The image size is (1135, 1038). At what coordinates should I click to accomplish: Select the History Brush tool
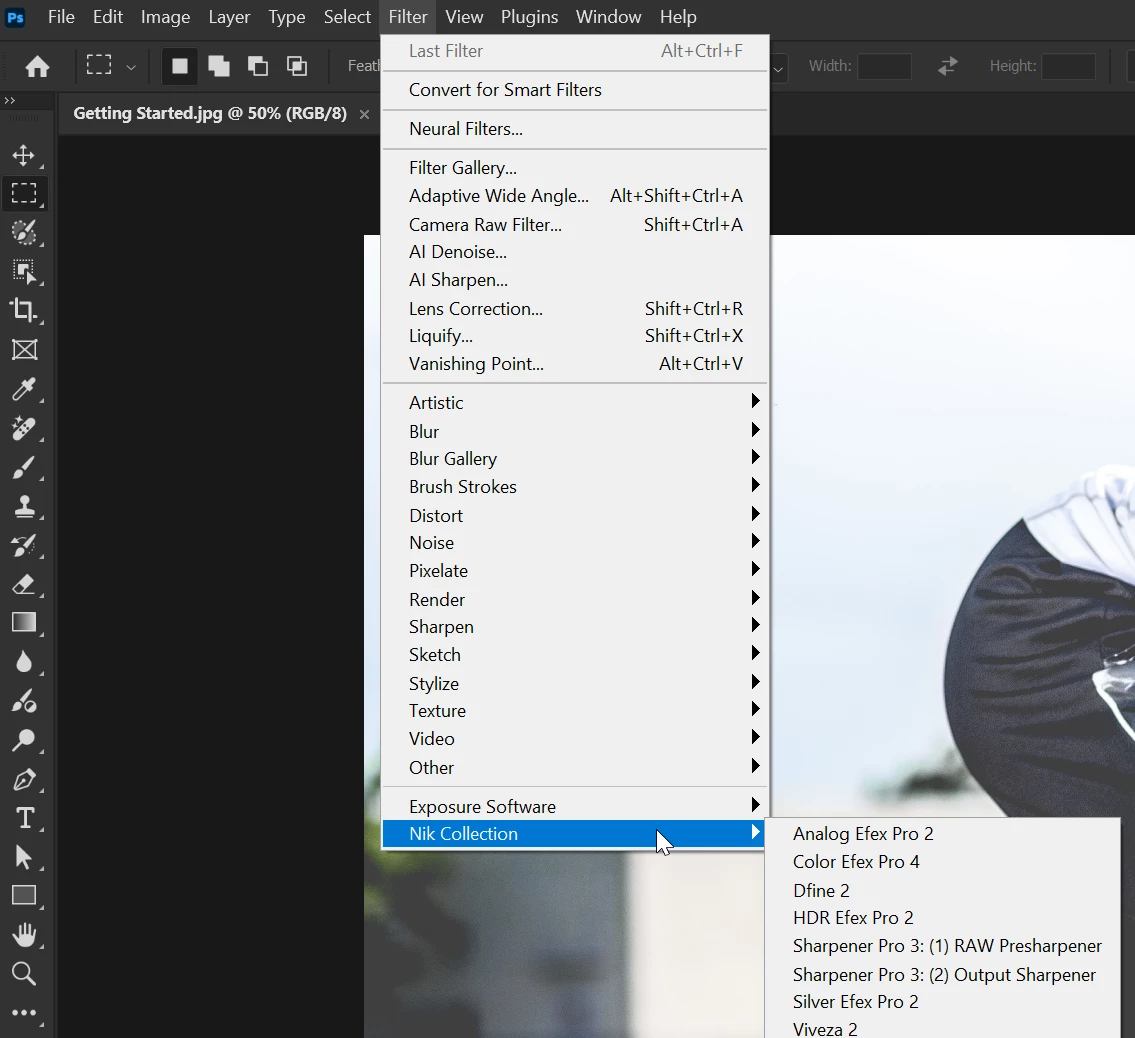(x=24, y=546)
